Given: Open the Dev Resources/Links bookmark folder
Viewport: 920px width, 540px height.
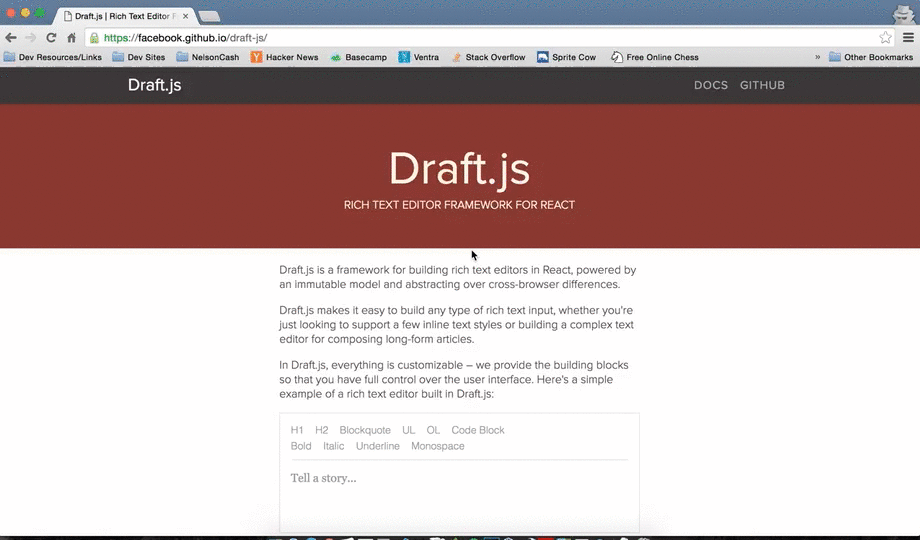Looking at the screenshot, I should [53, 57].
